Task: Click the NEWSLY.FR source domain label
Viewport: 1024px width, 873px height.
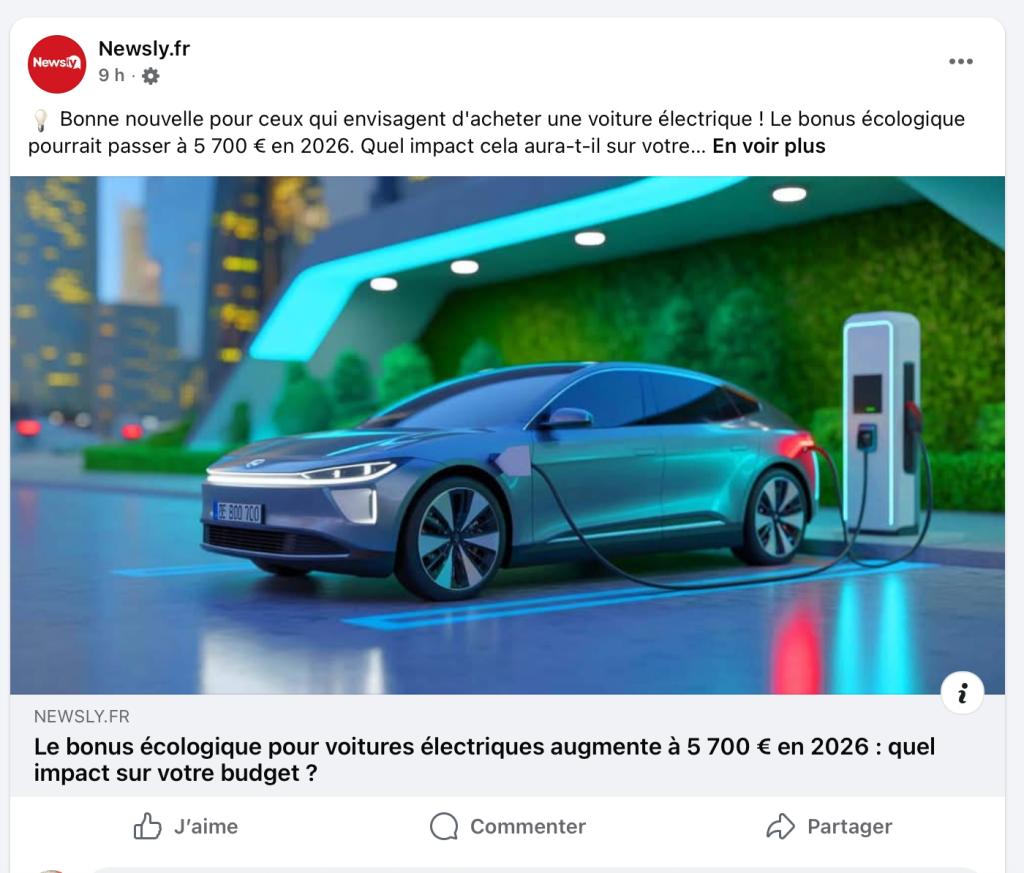Action: [82, 716]
